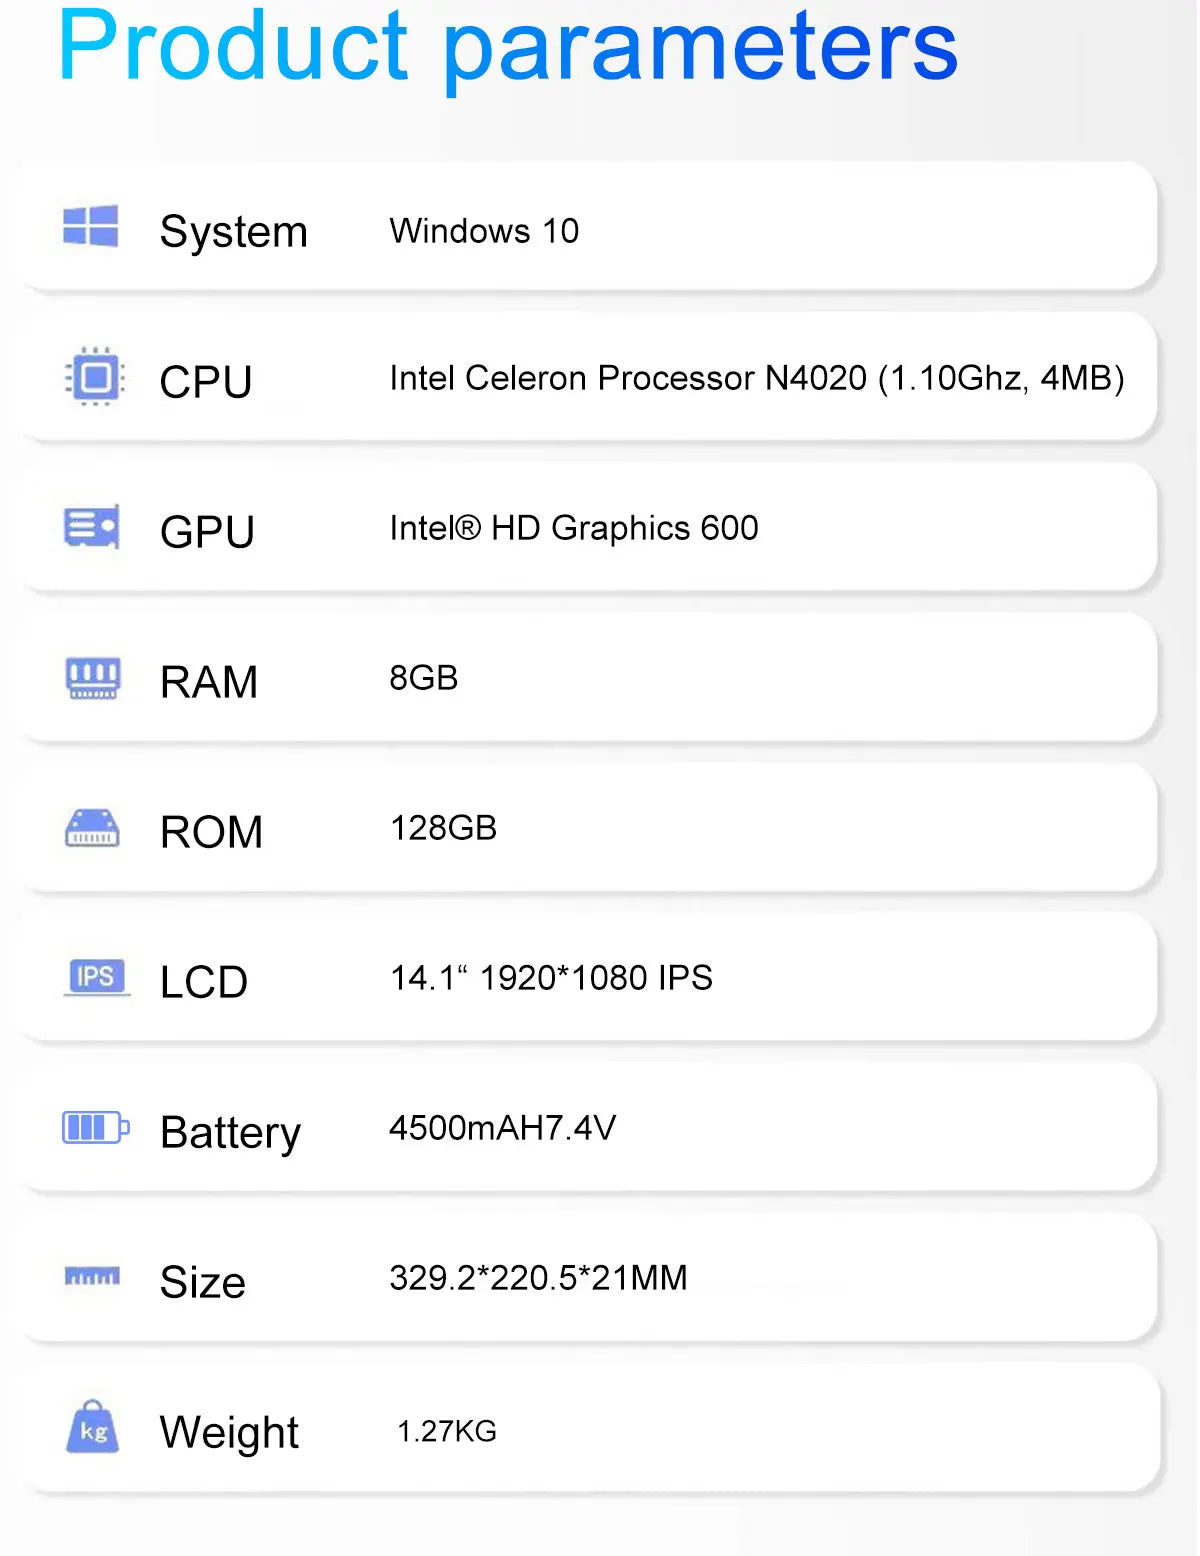Click the 1.27KG weight value

[447, 1430]
